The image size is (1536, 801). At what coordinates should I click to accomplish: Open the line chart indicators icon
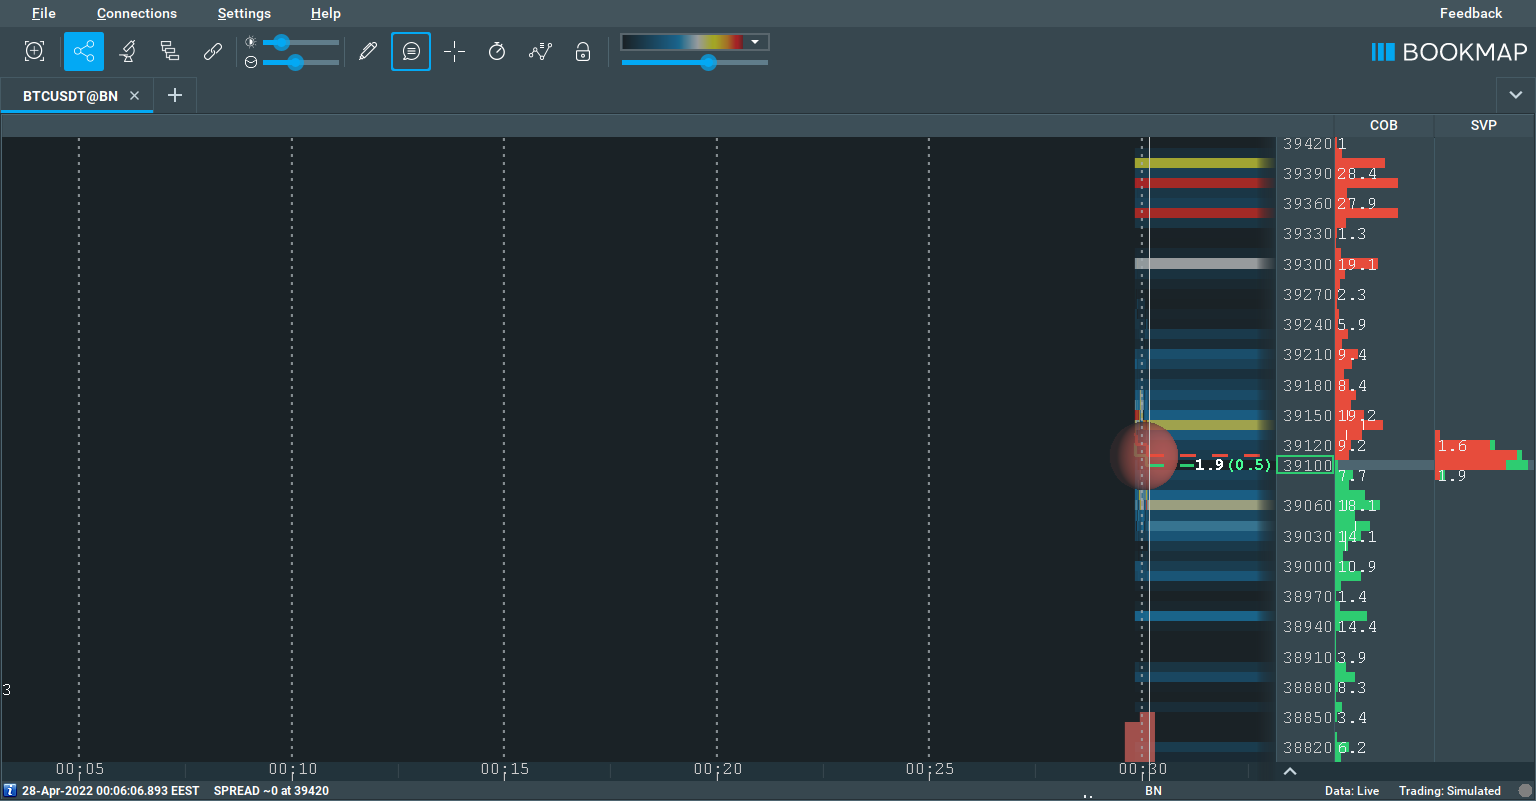[x=541, y=52]
